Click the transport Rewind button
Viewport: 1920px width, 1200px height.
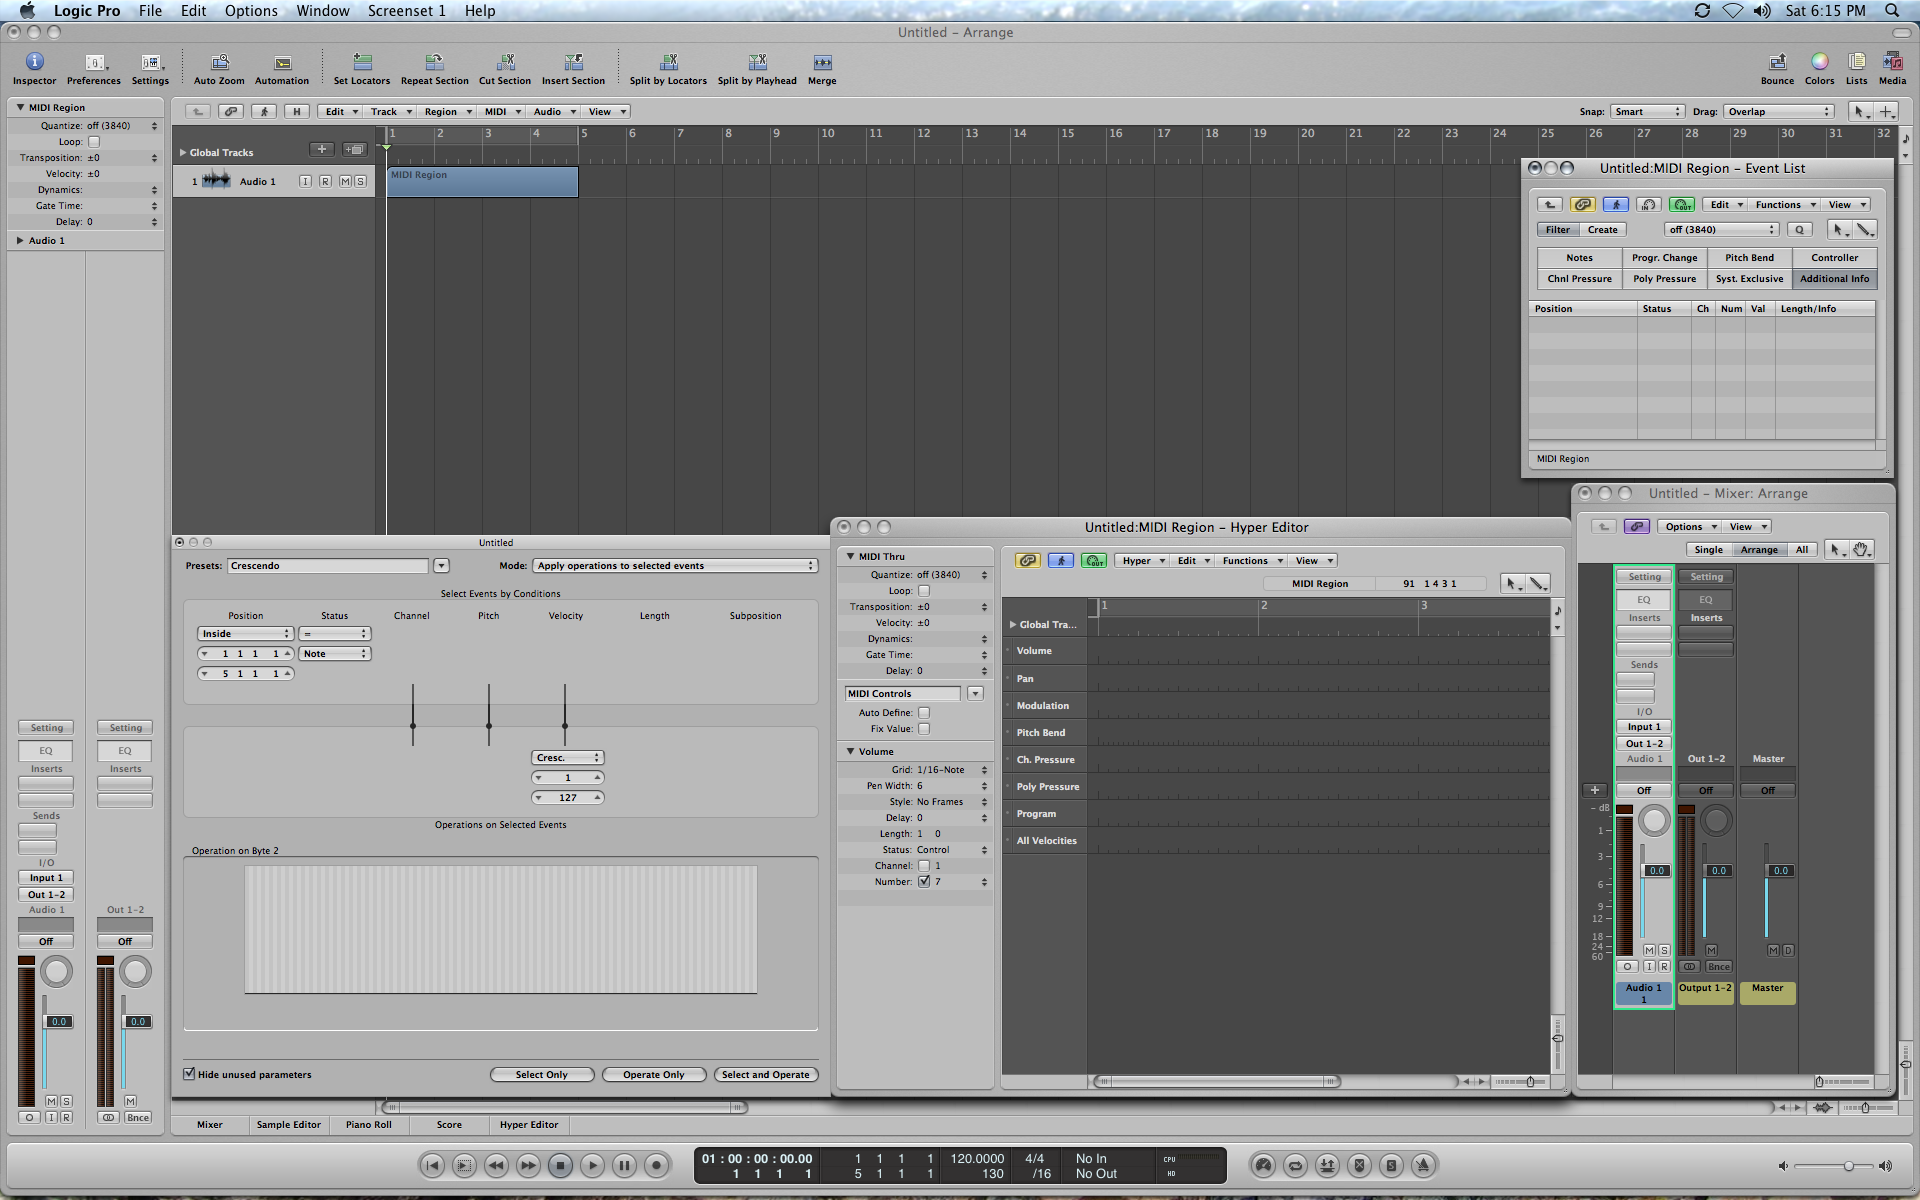pyautogui.click(x=496, y=1165)
